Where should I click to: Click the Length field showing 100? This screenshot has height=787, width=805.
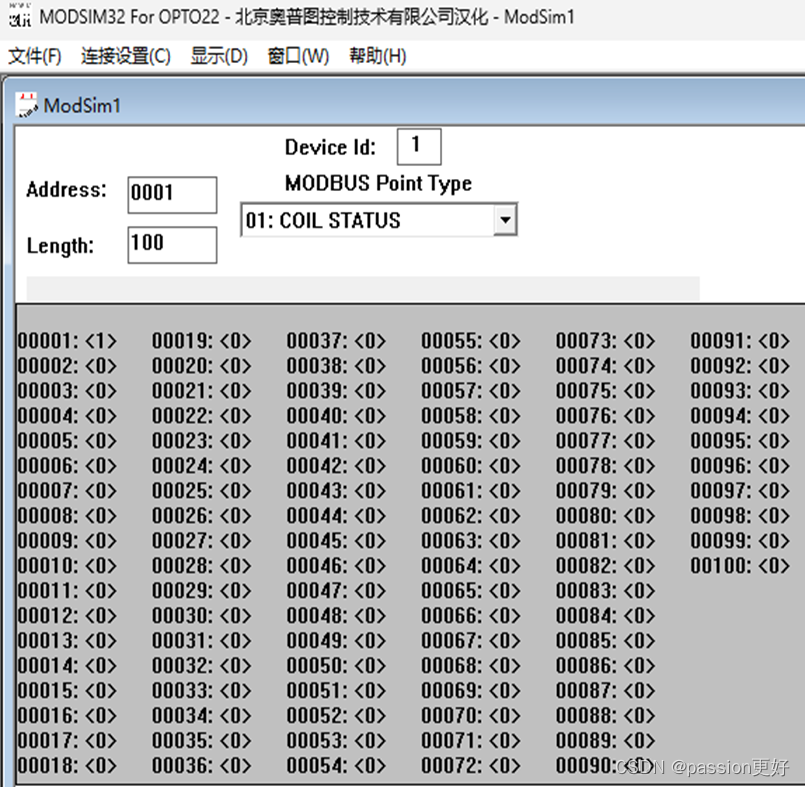click(x=172, y=245)
